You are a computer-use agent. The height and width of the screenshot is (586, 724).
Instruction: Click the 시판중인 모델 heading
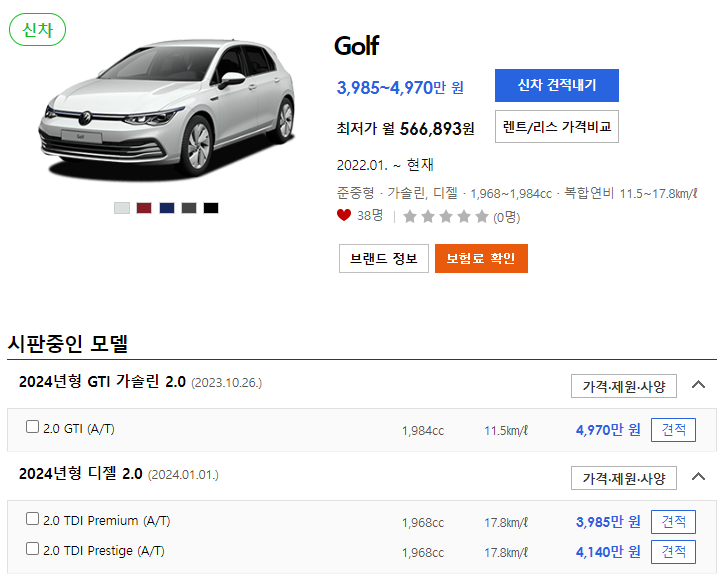point(68,343)
